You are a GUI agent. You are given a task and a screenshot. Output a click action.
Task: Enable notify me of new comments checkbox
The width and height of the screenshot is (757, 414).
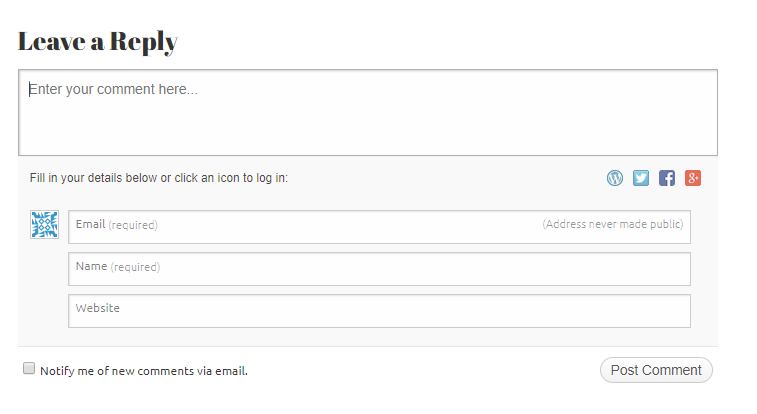point(29,369)
